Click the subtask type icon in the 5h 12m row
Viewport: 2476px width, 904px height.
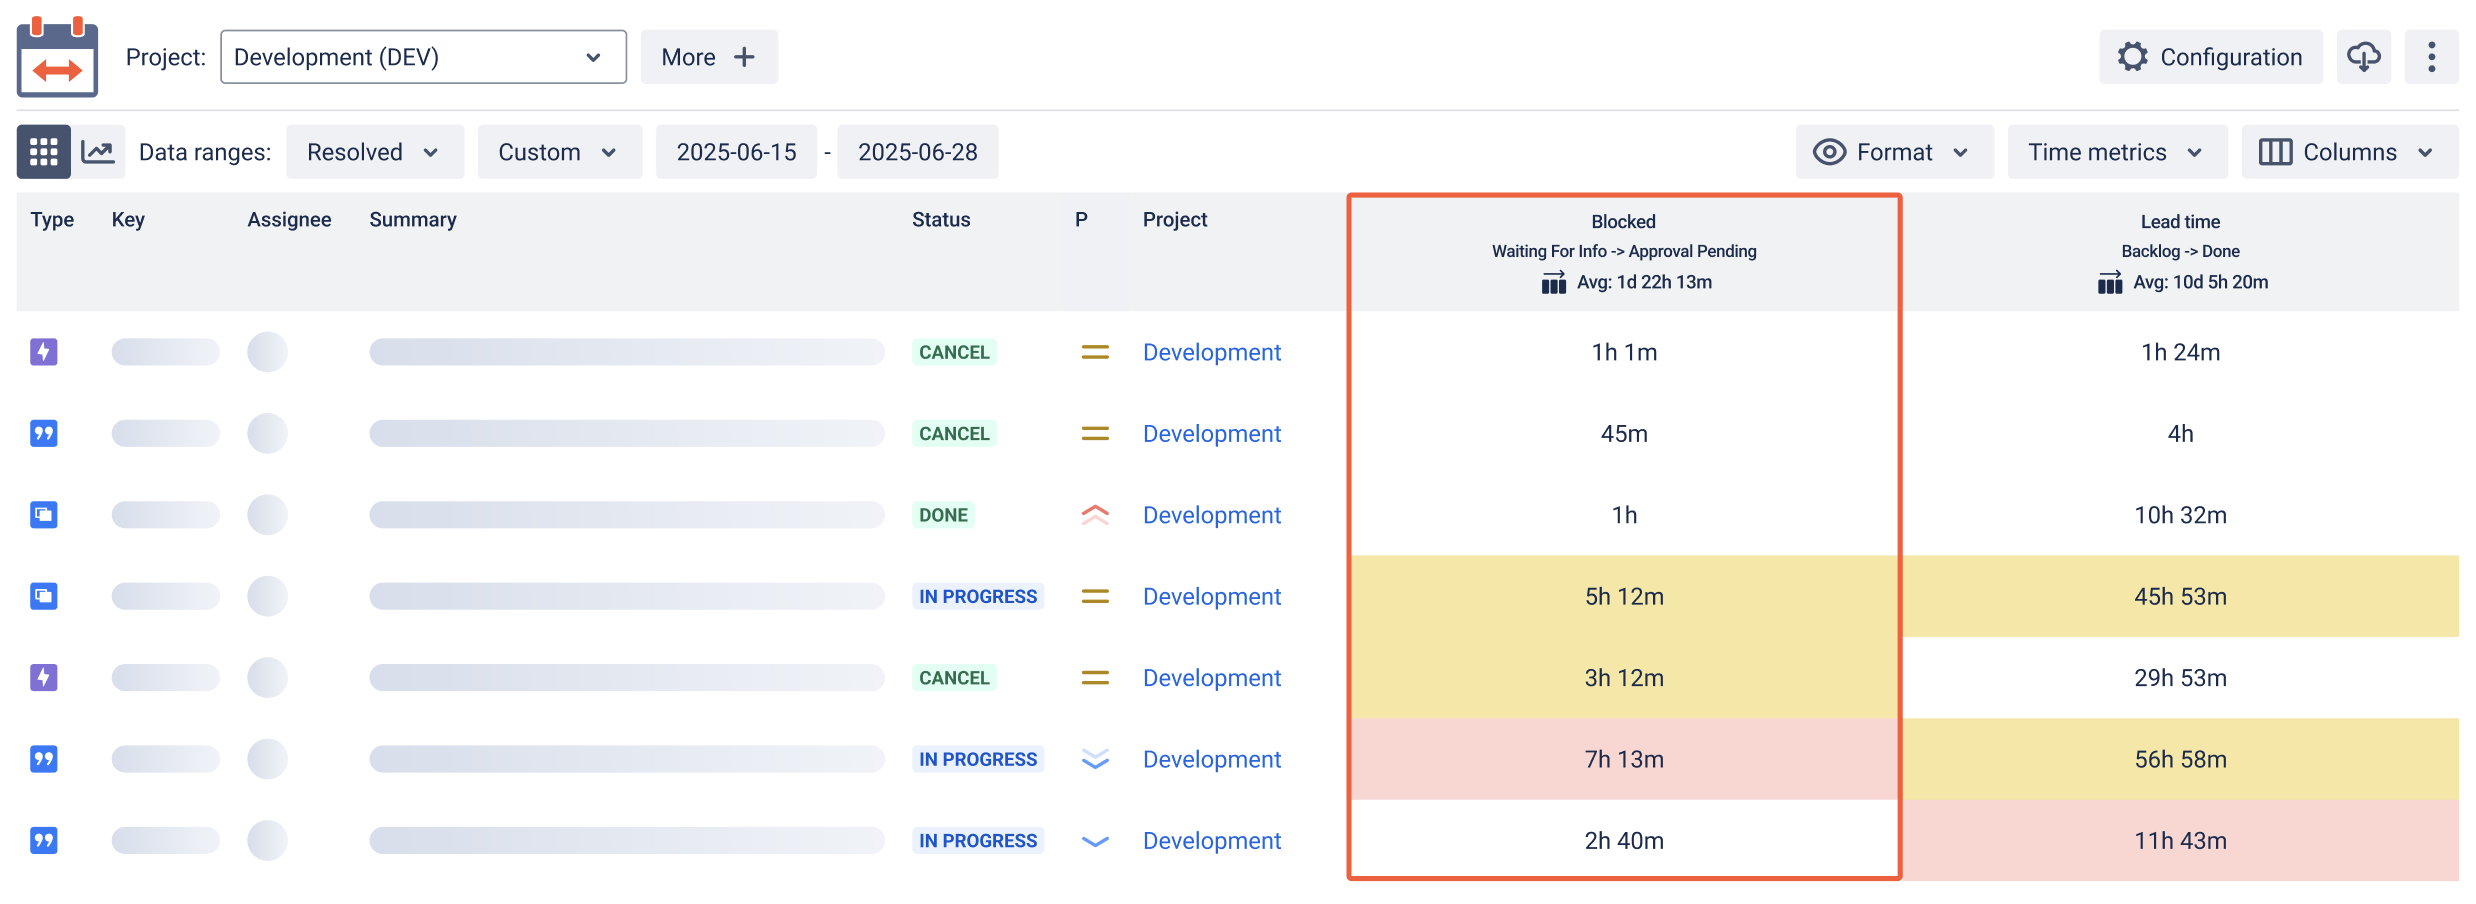pyautogui.click(x=44, y=596)
